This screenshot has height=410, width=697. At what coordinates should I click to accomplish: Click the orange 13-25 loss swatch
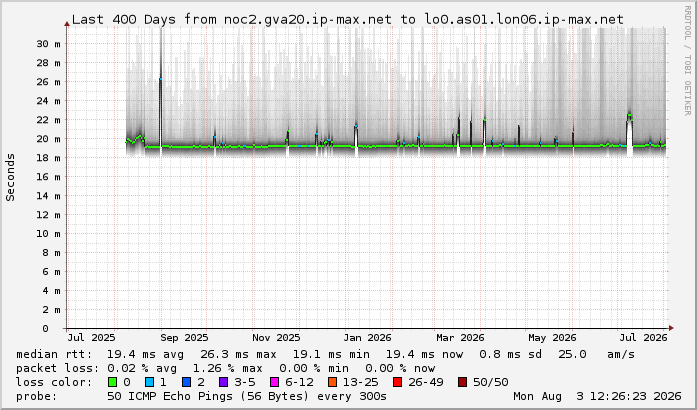[332, 382]
